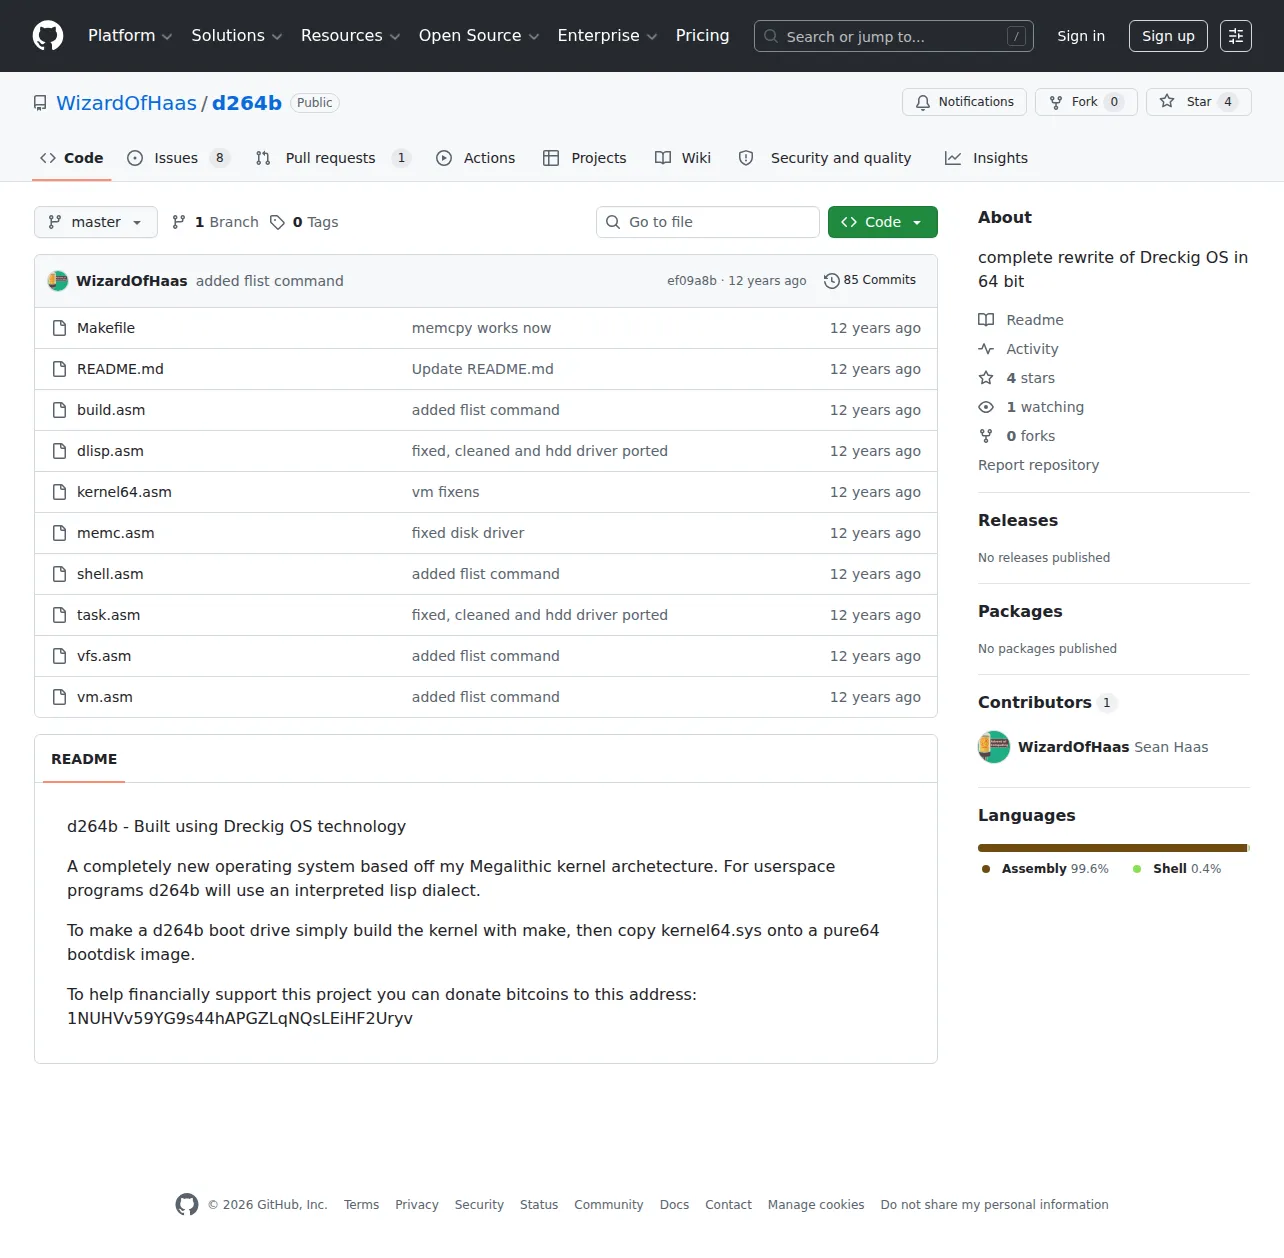Click the Sign in link
This screenshot has width=1284, height=1258.
pos(1081,36)
